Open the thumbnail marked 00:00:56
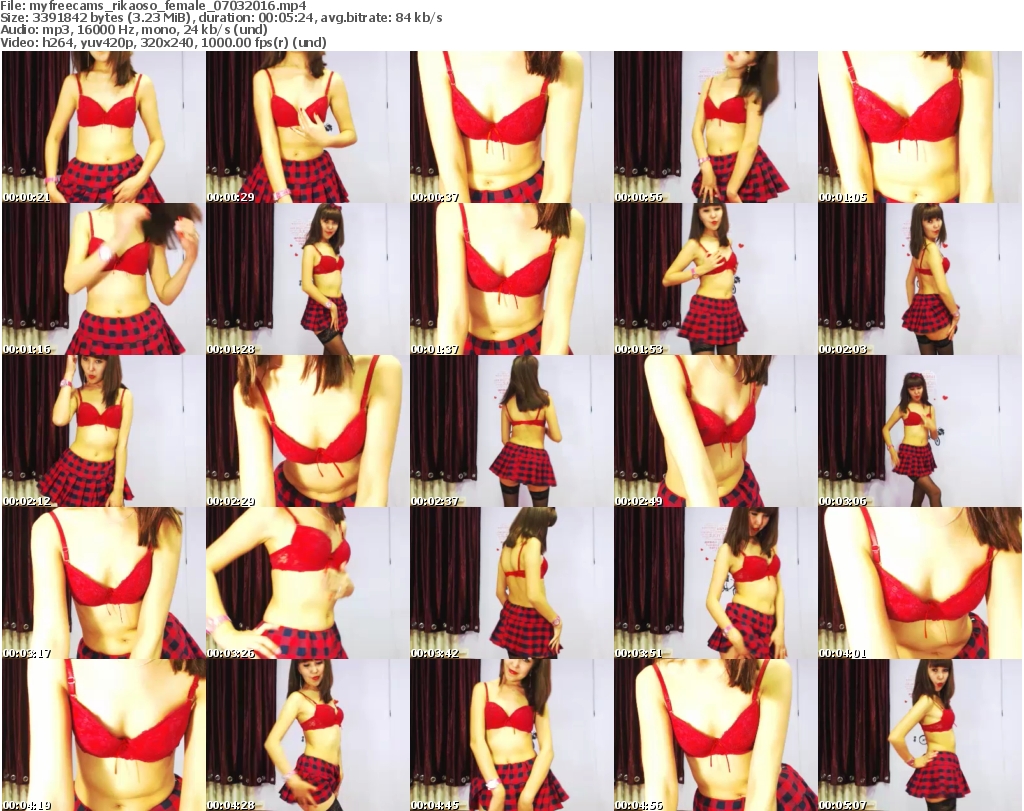 click(714, 127)
